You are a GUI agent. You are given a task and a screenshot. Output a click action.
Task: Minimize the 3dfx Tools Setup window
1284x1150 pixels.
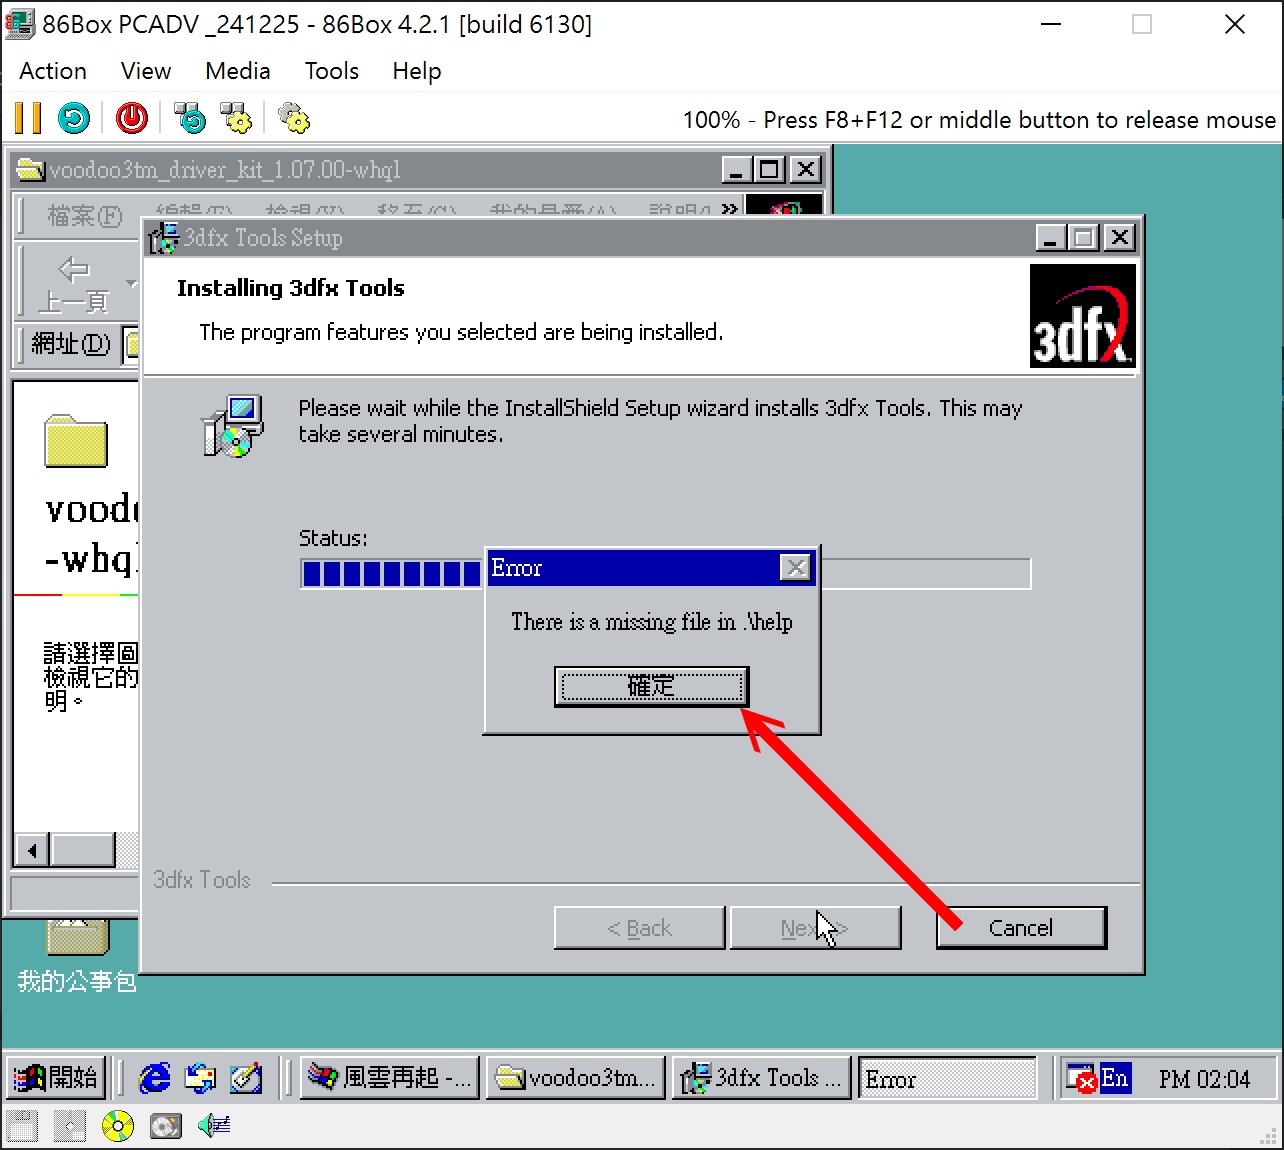click(1050, 238)
